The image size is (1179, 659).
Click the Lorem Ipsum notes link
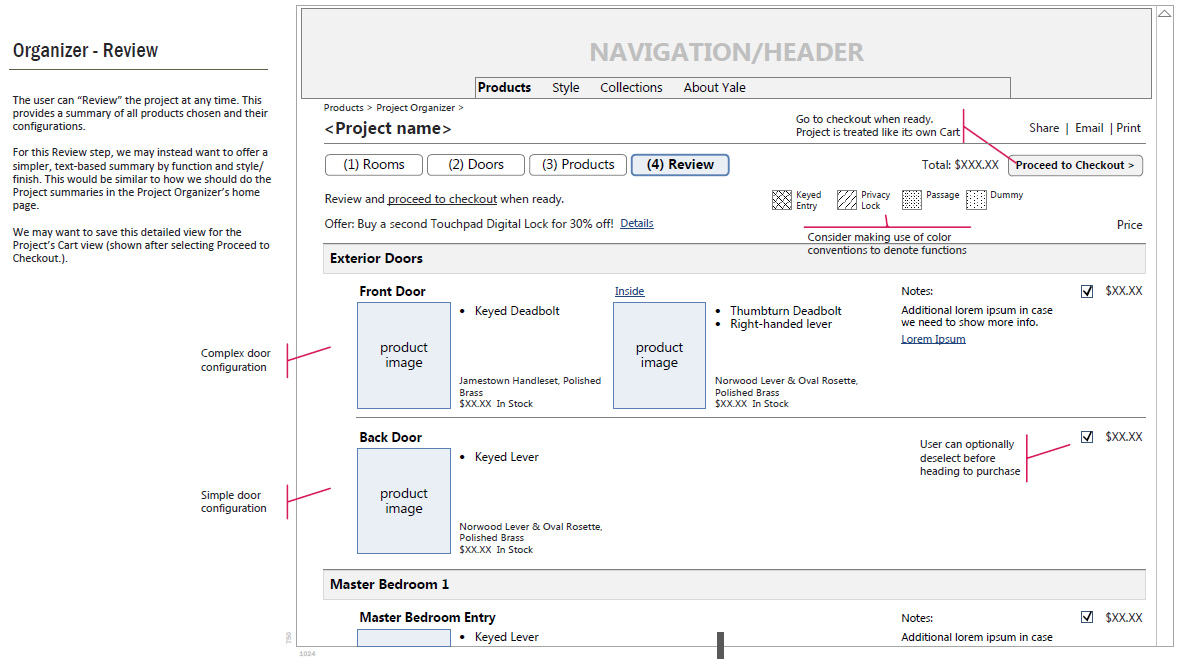tap(933, 339)
